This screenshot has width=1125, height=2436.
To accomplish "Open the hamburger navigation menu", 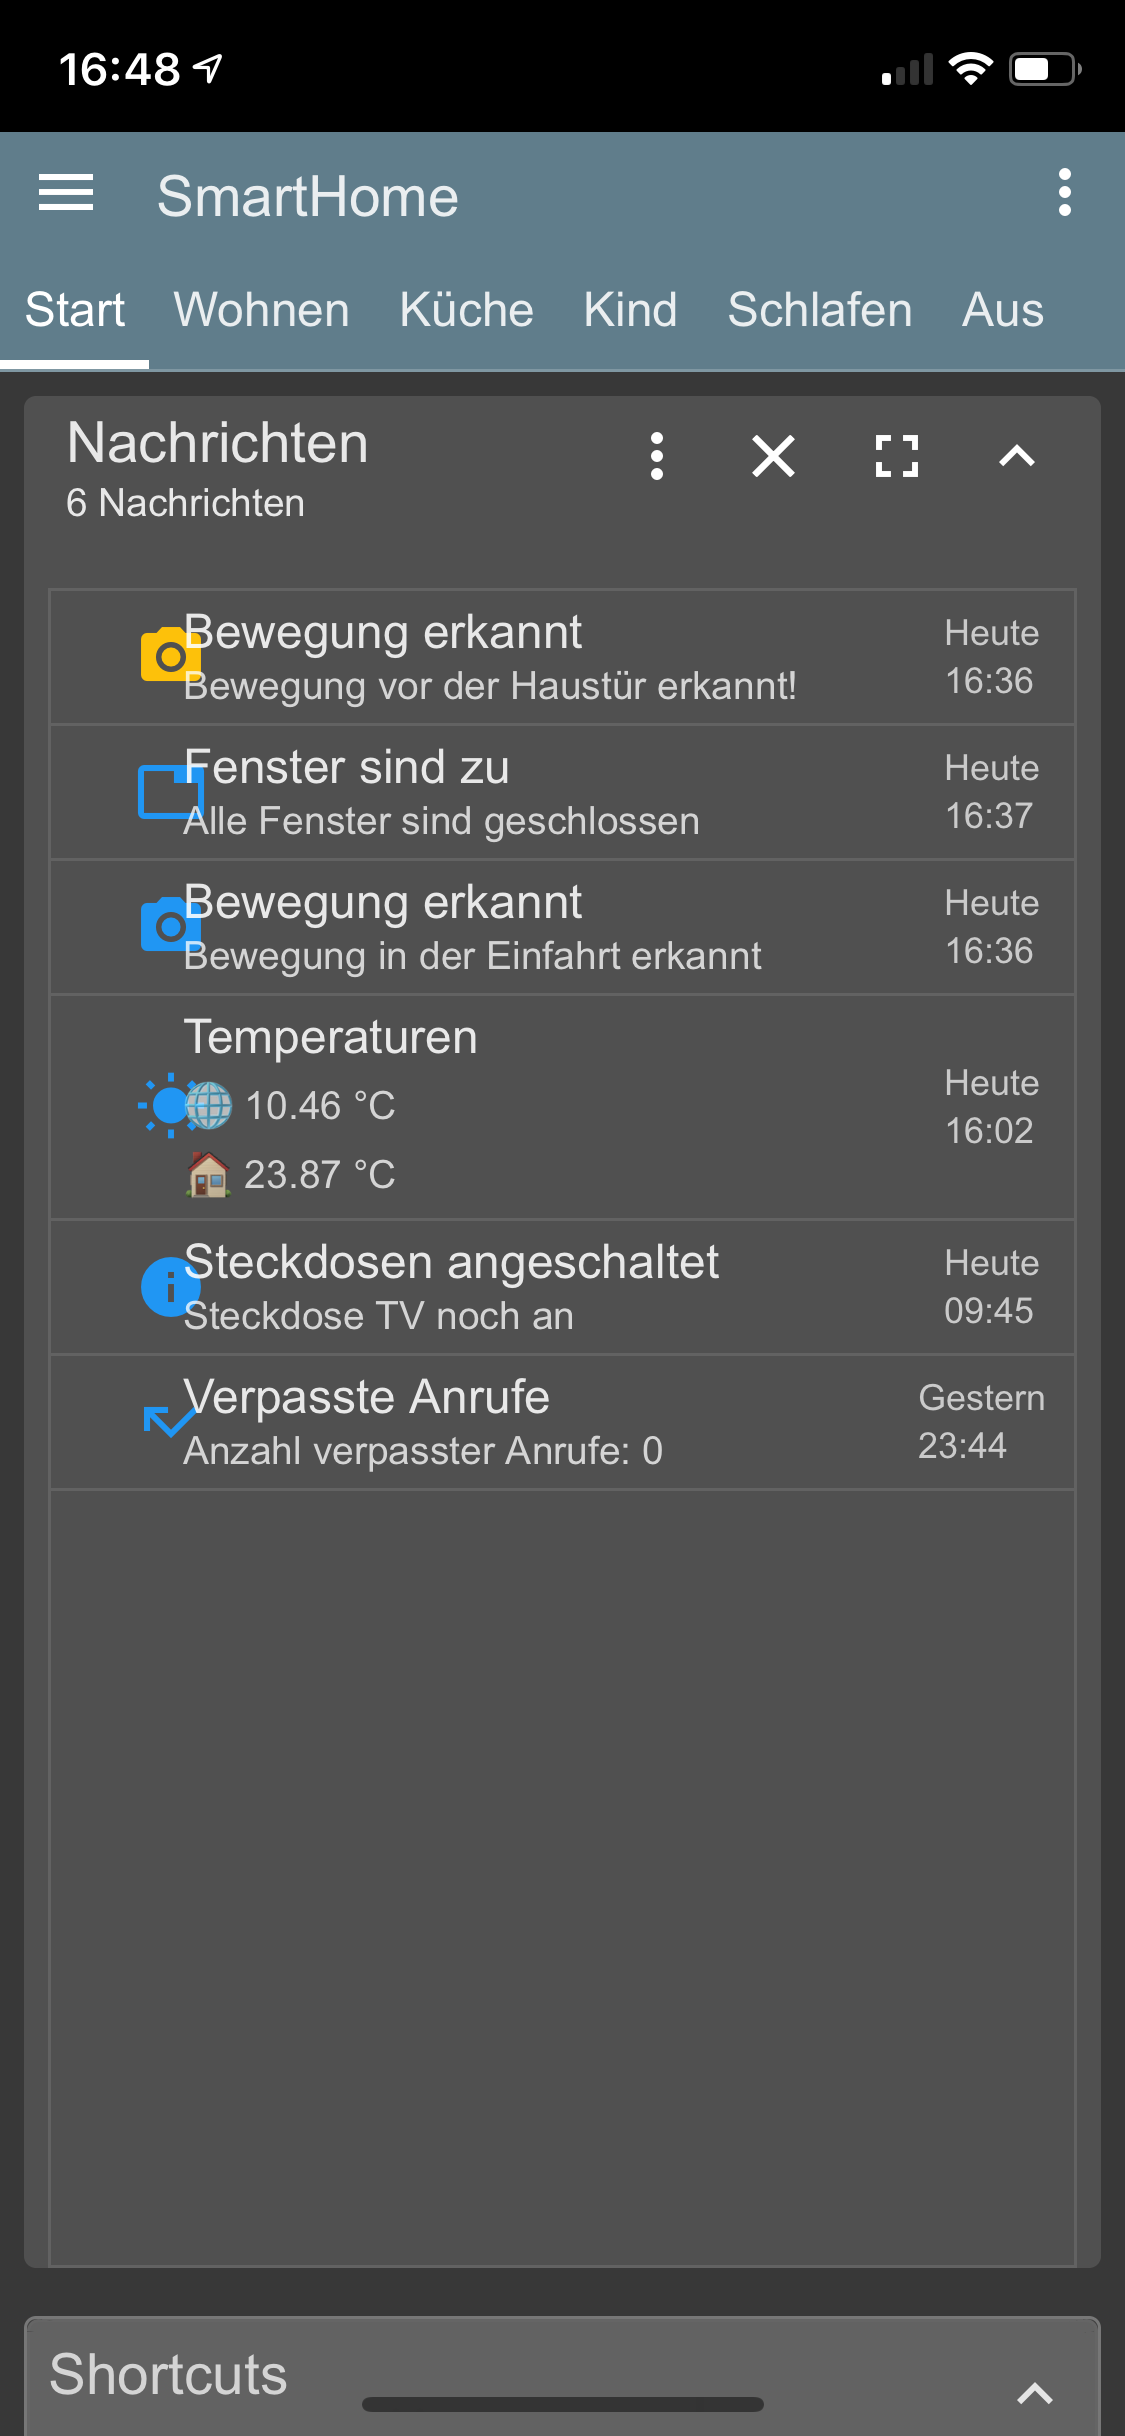I will [66, 193].
